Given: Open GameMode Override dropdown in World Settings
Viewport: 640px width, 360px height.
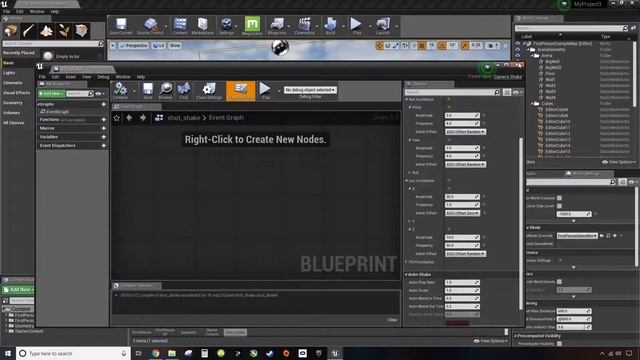Looking at the screenshot, I should (577, 236).
